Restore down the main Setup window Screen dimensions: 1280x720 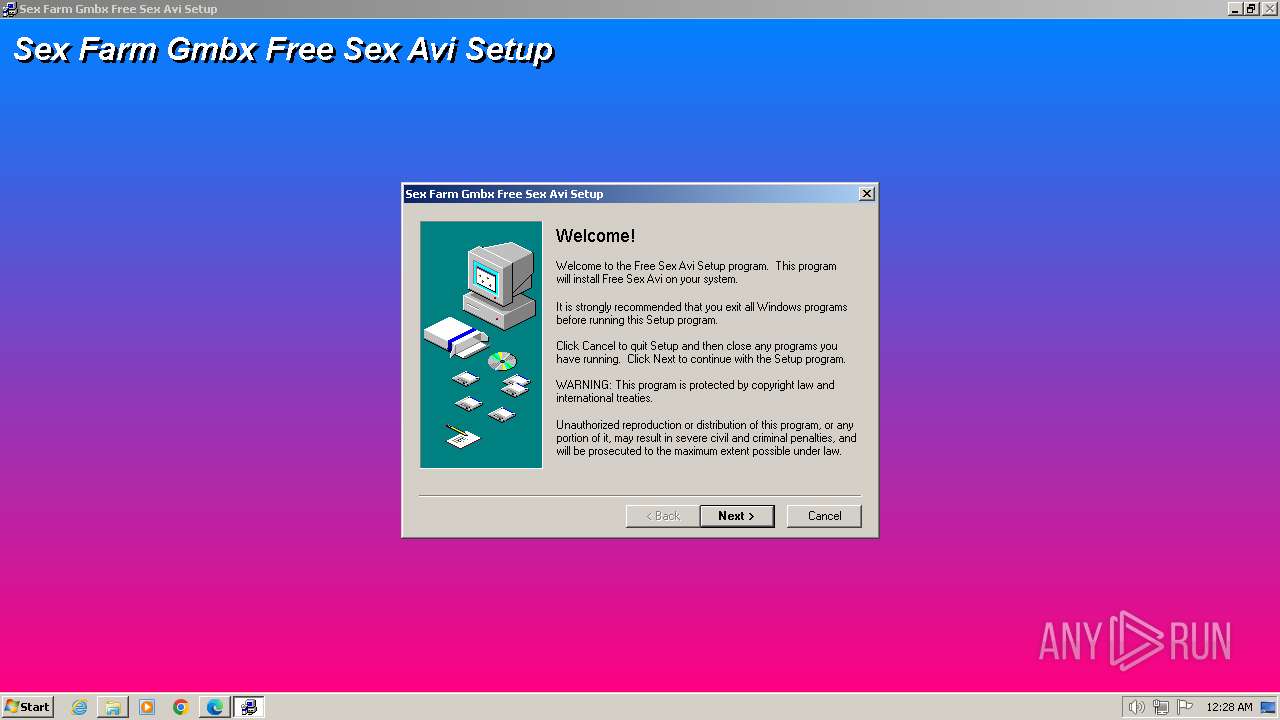(1251, 9)
